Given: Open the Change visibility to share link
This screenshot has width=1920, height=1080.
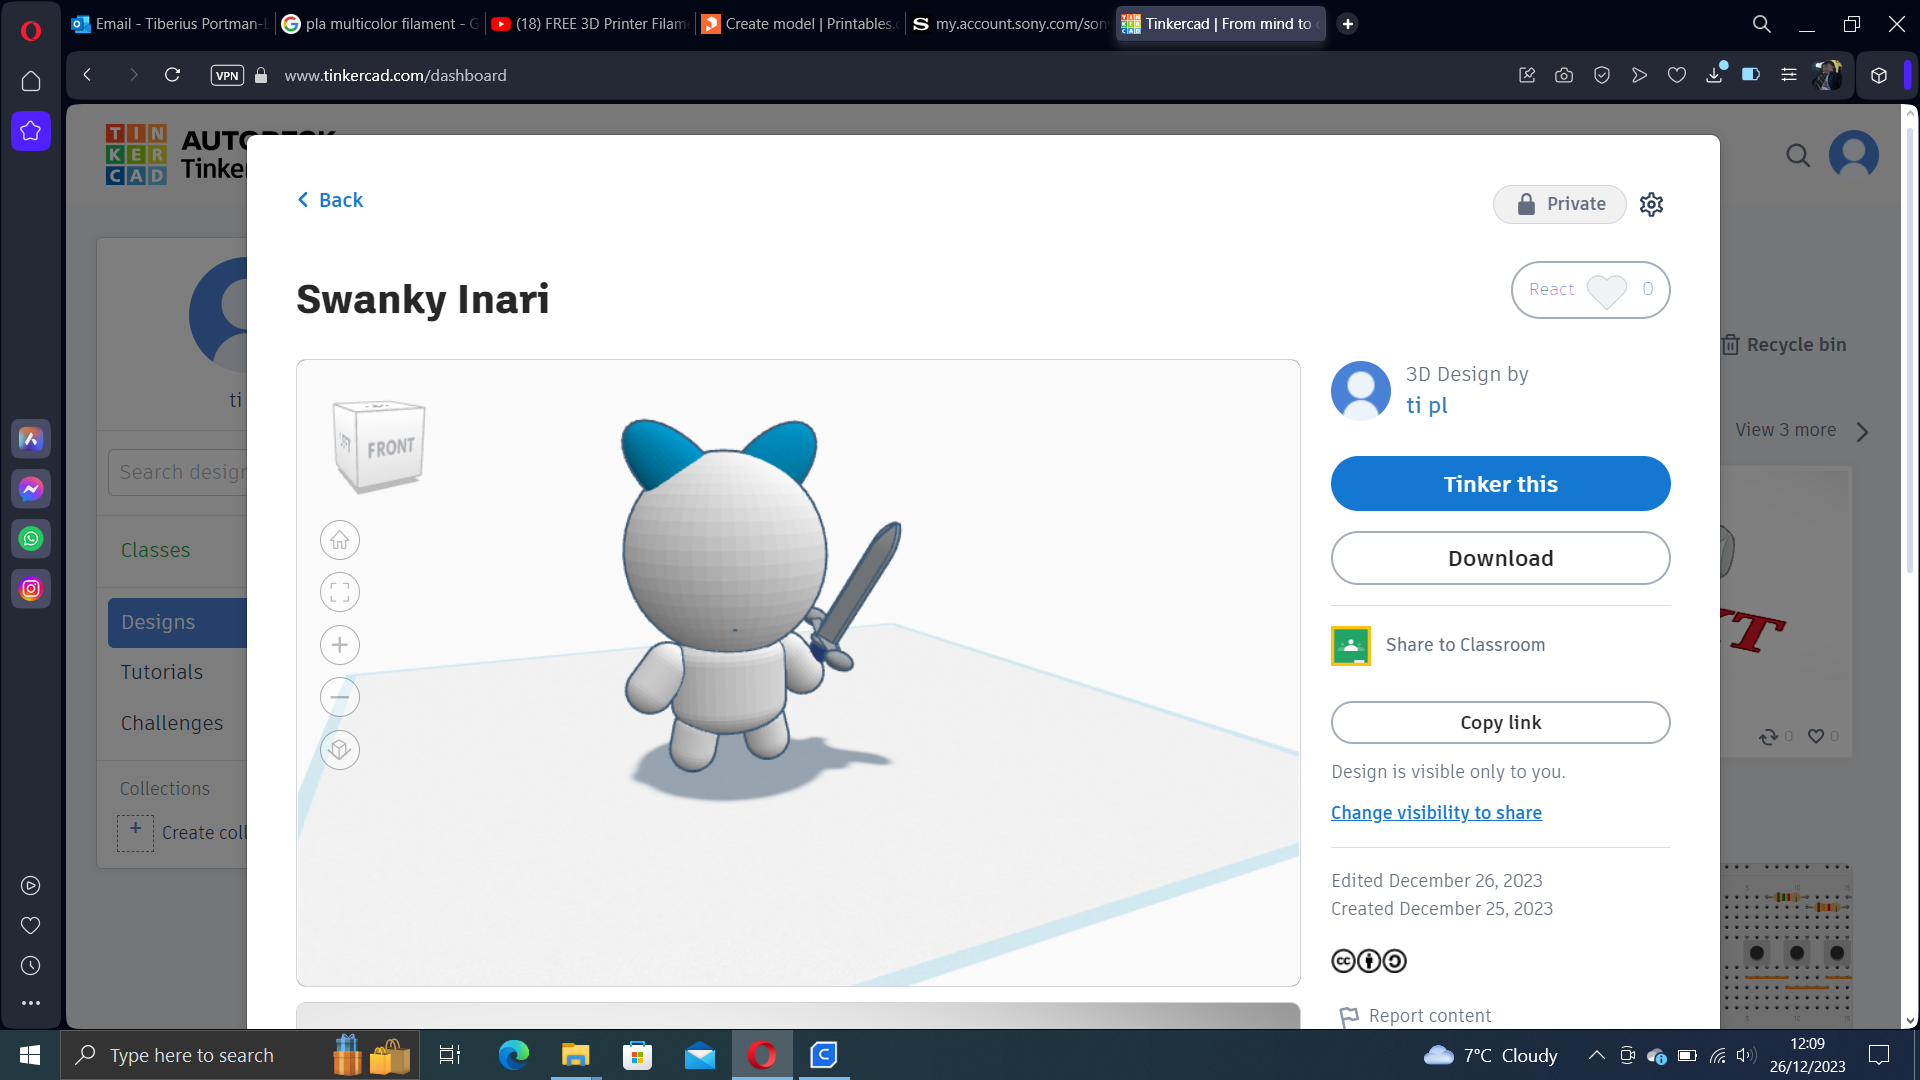Looking at the screenshot, I should pos(1436,812).
